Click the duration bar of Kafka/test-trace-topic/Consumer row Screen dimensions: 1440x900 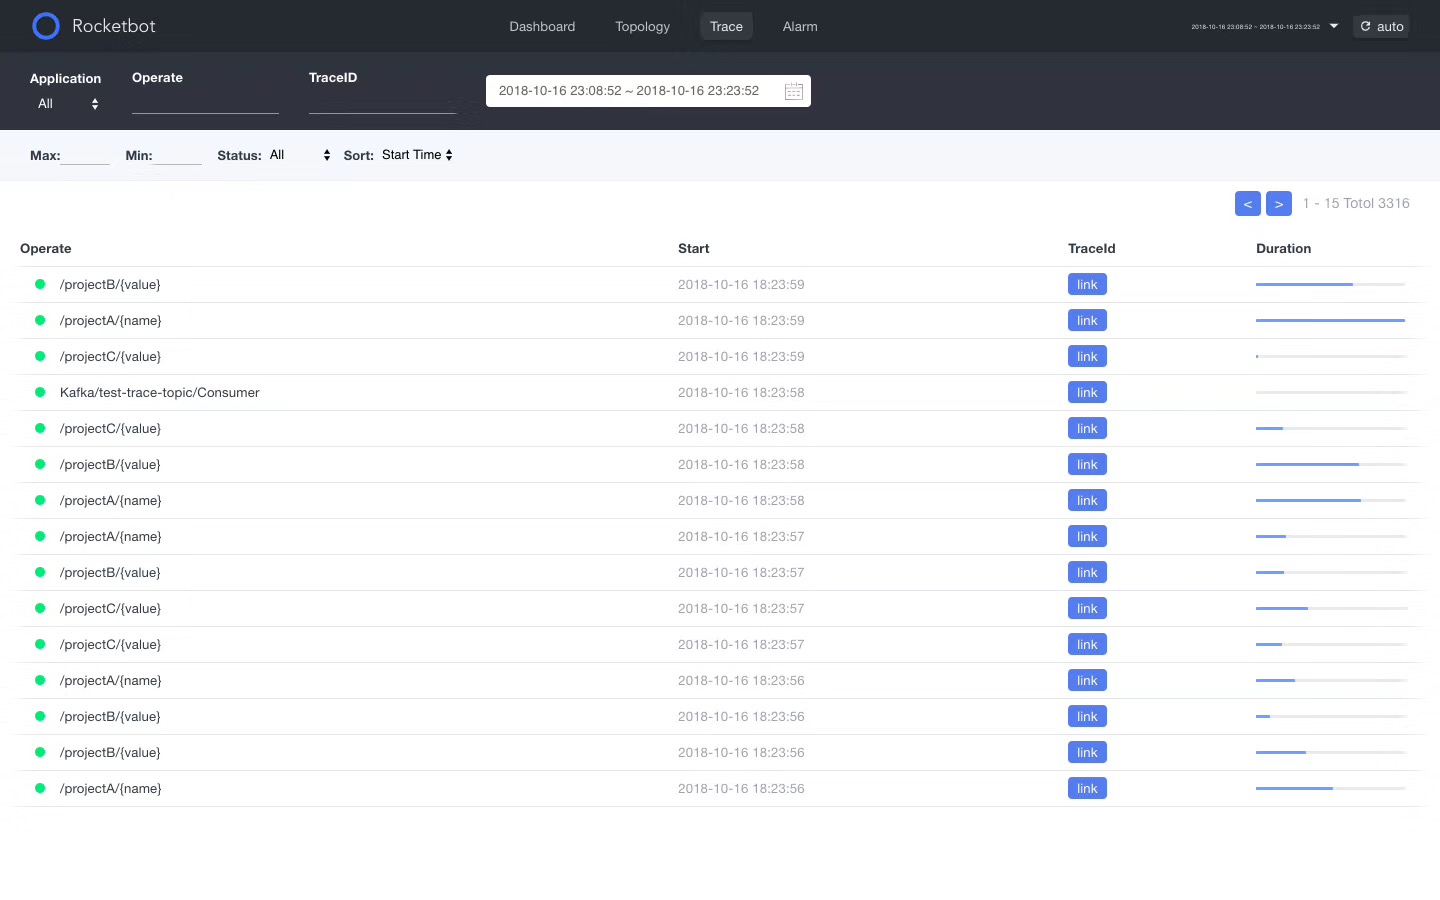pos(1331,393)
